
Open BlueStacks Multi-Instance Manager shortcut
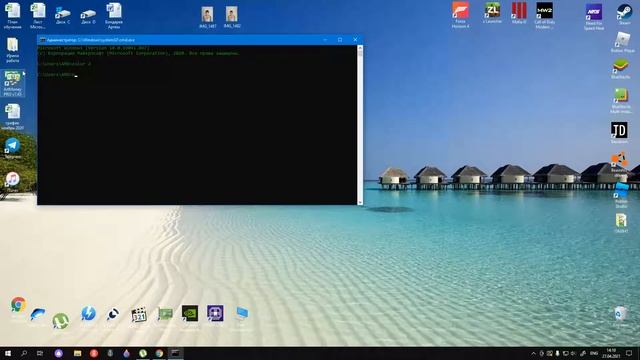pos(620,100)
